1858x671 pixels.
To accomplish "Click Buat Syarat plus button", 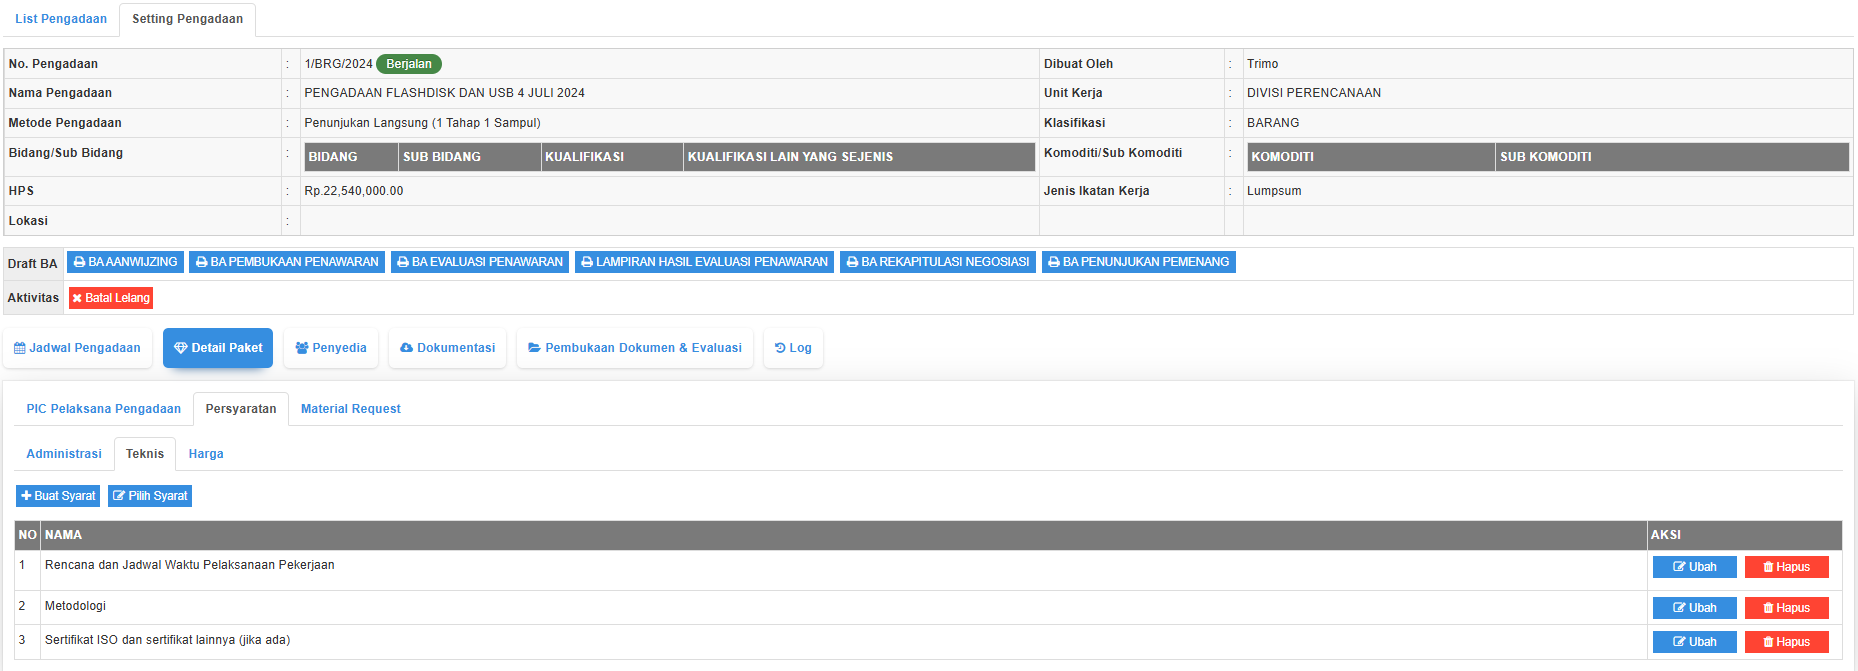I will coord(58,496).
